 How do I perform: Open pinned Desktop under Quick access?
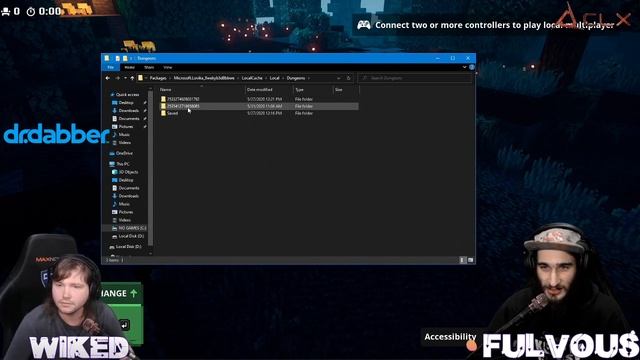126,102
